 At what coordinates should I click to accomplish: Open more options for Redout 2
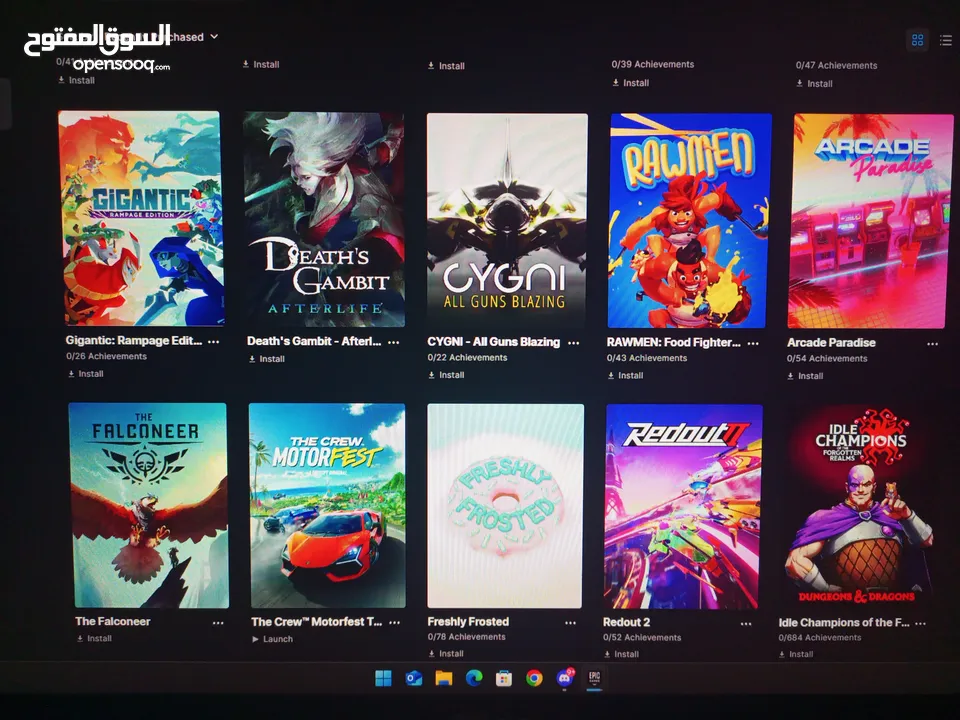click(746, 624)
